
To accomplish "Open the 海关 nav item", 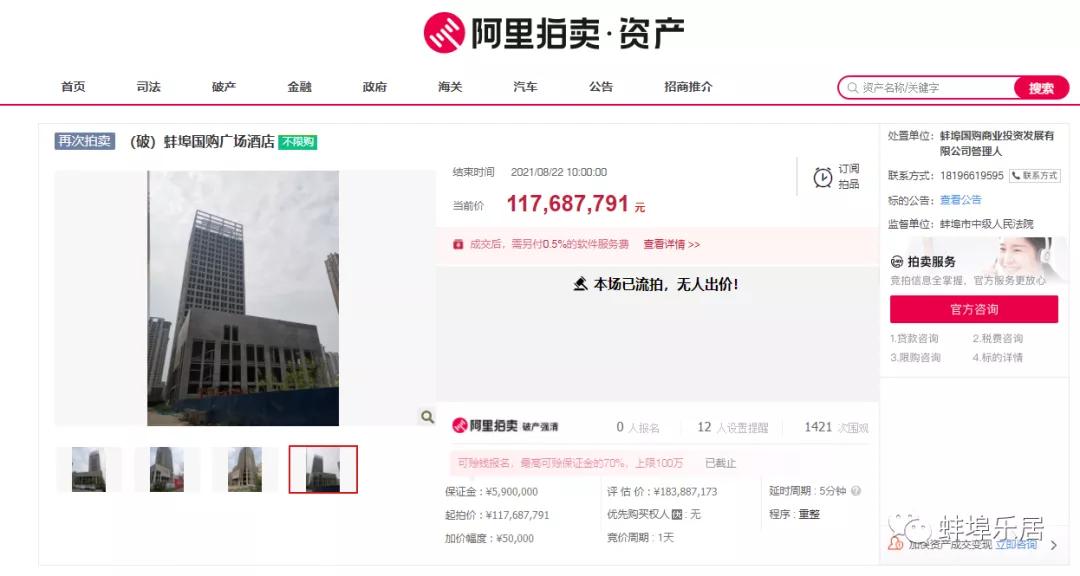I will tap(450, 87).
